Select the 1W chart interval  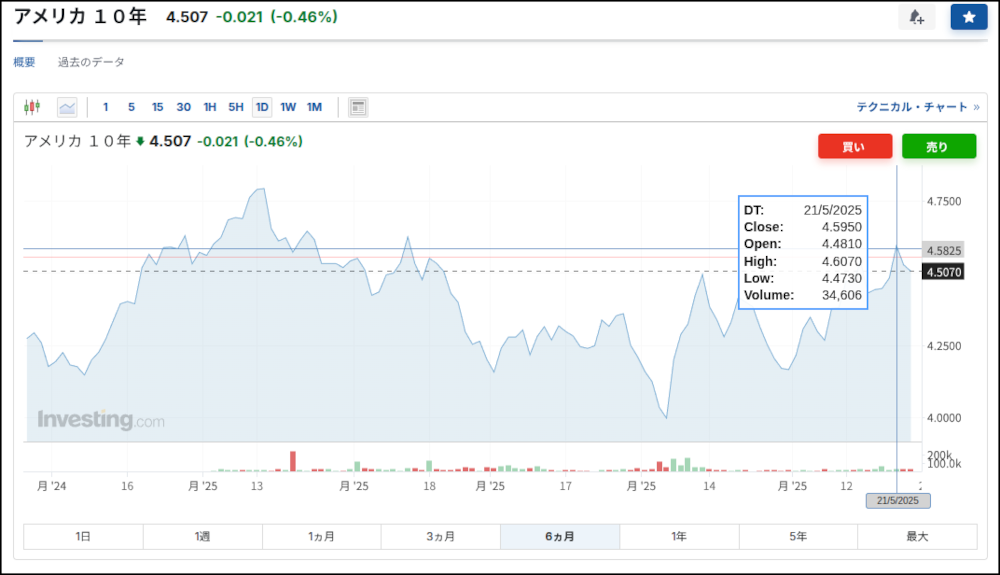(288, 107)
